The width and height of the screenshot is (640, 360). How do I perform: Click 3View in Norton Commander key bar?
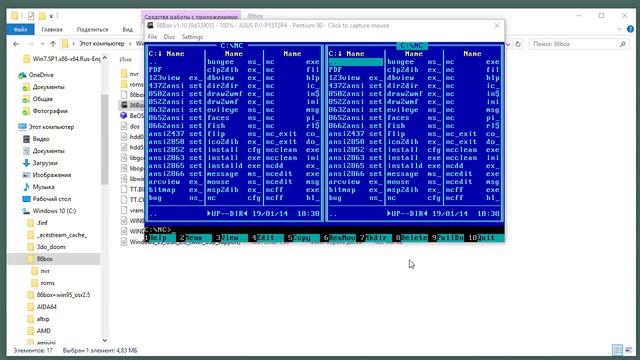coord(231,238)
